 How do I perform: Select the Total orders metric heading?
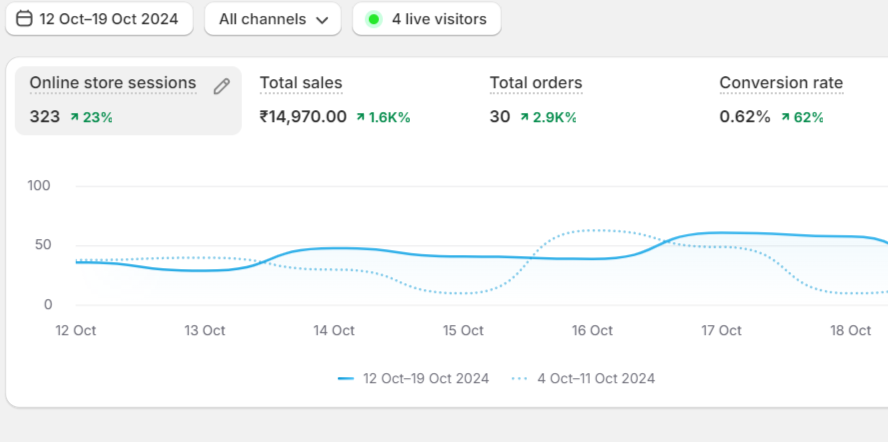[x=536, y=83]
